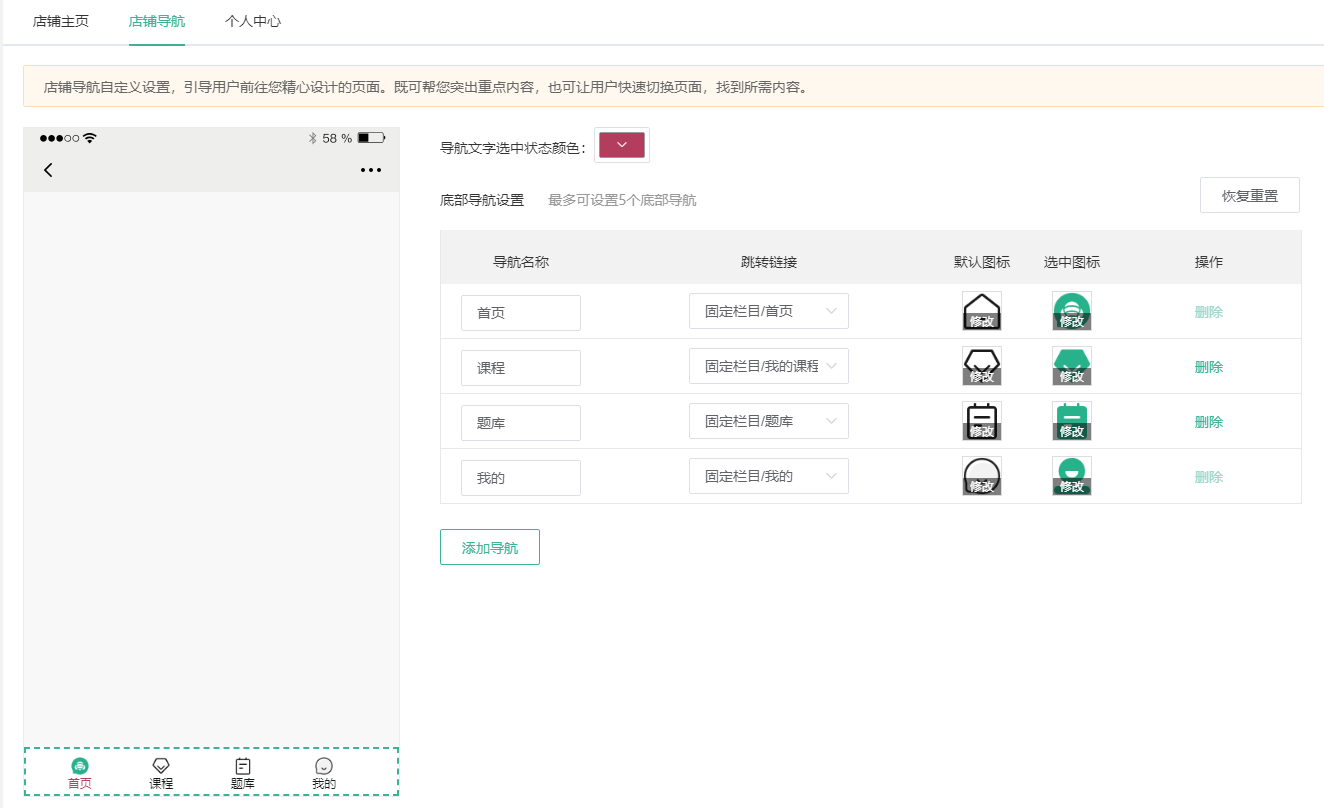Click the Bluetooth icon in preview status bar
The width and height of the screenshot is (1324, 808).
click(x=313, y=138)
